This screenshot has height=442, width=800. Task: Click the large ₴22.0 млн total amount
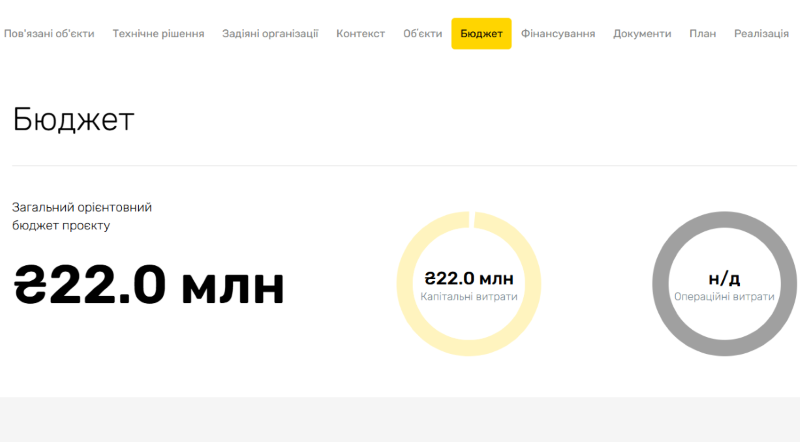click(x=148, y=285)
